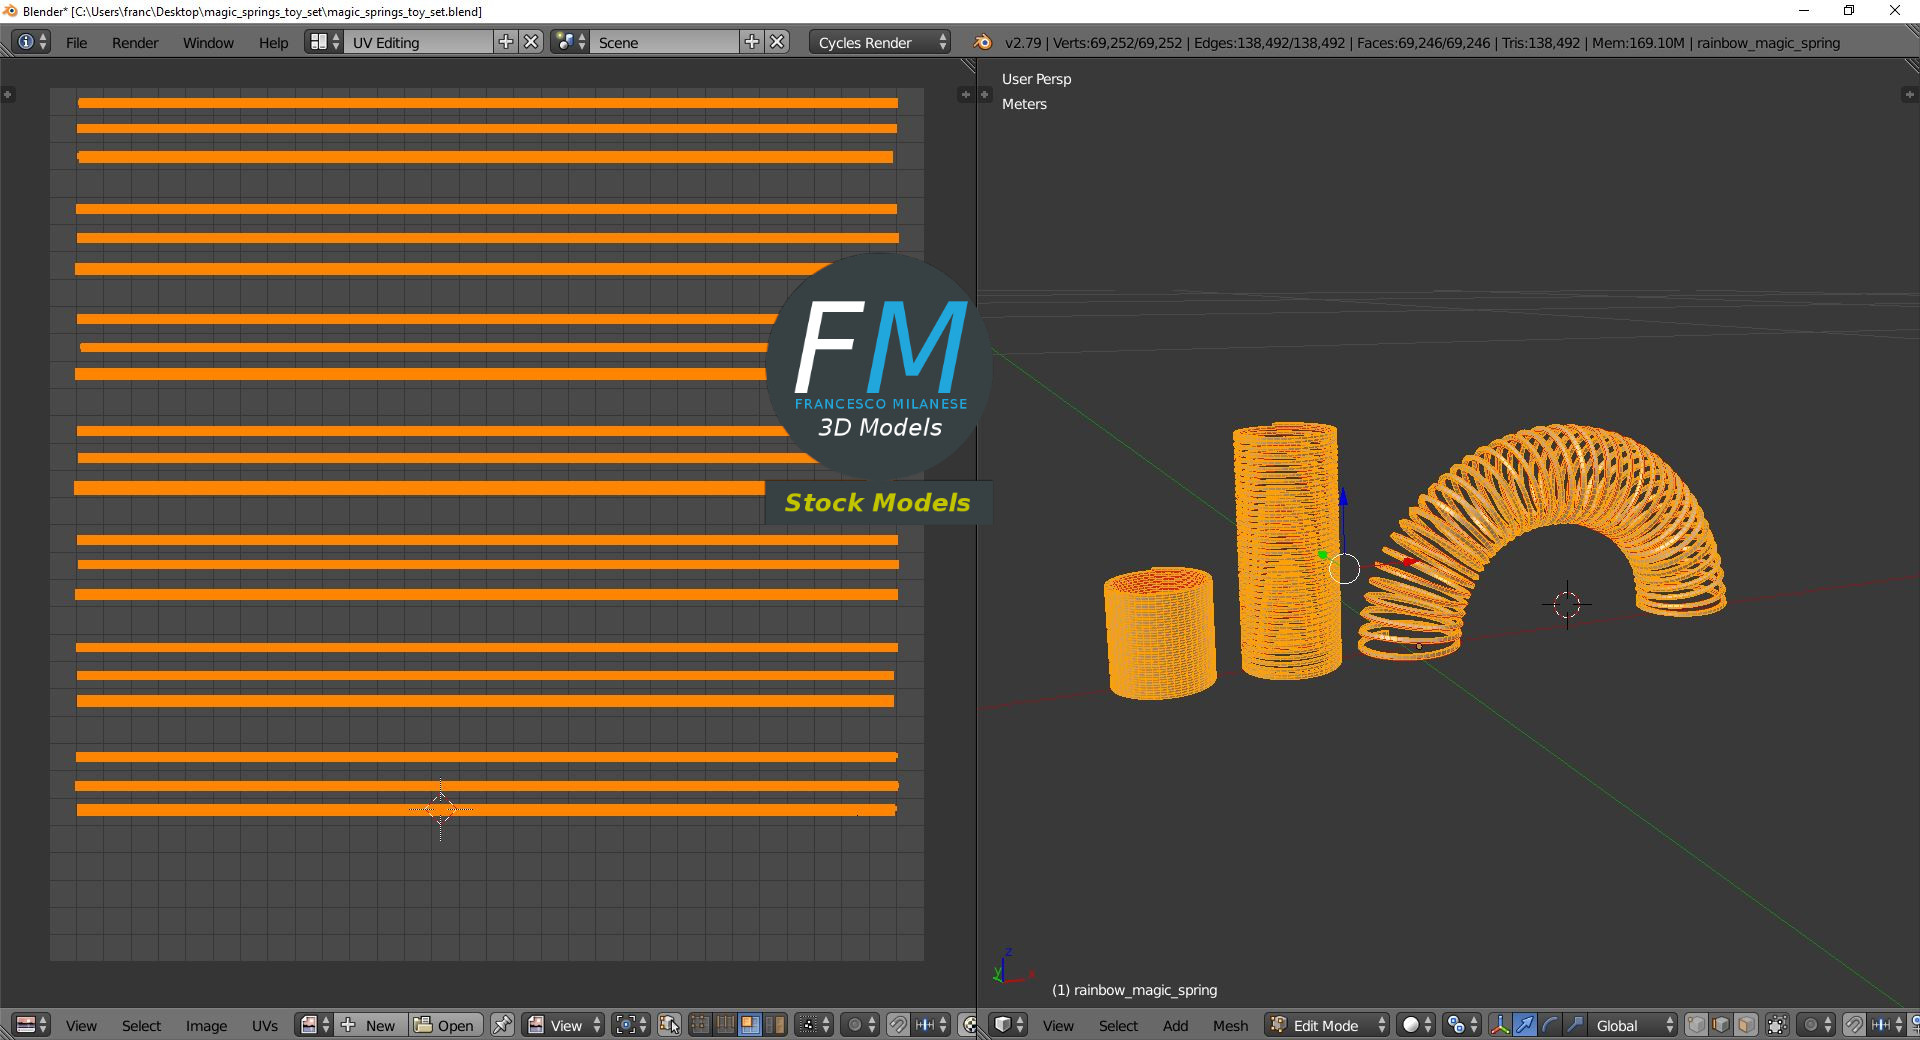The width and height of the screenshot is (1920, 1040).
Task: Select UV edge selection mode
Action: pos(725,1025)
